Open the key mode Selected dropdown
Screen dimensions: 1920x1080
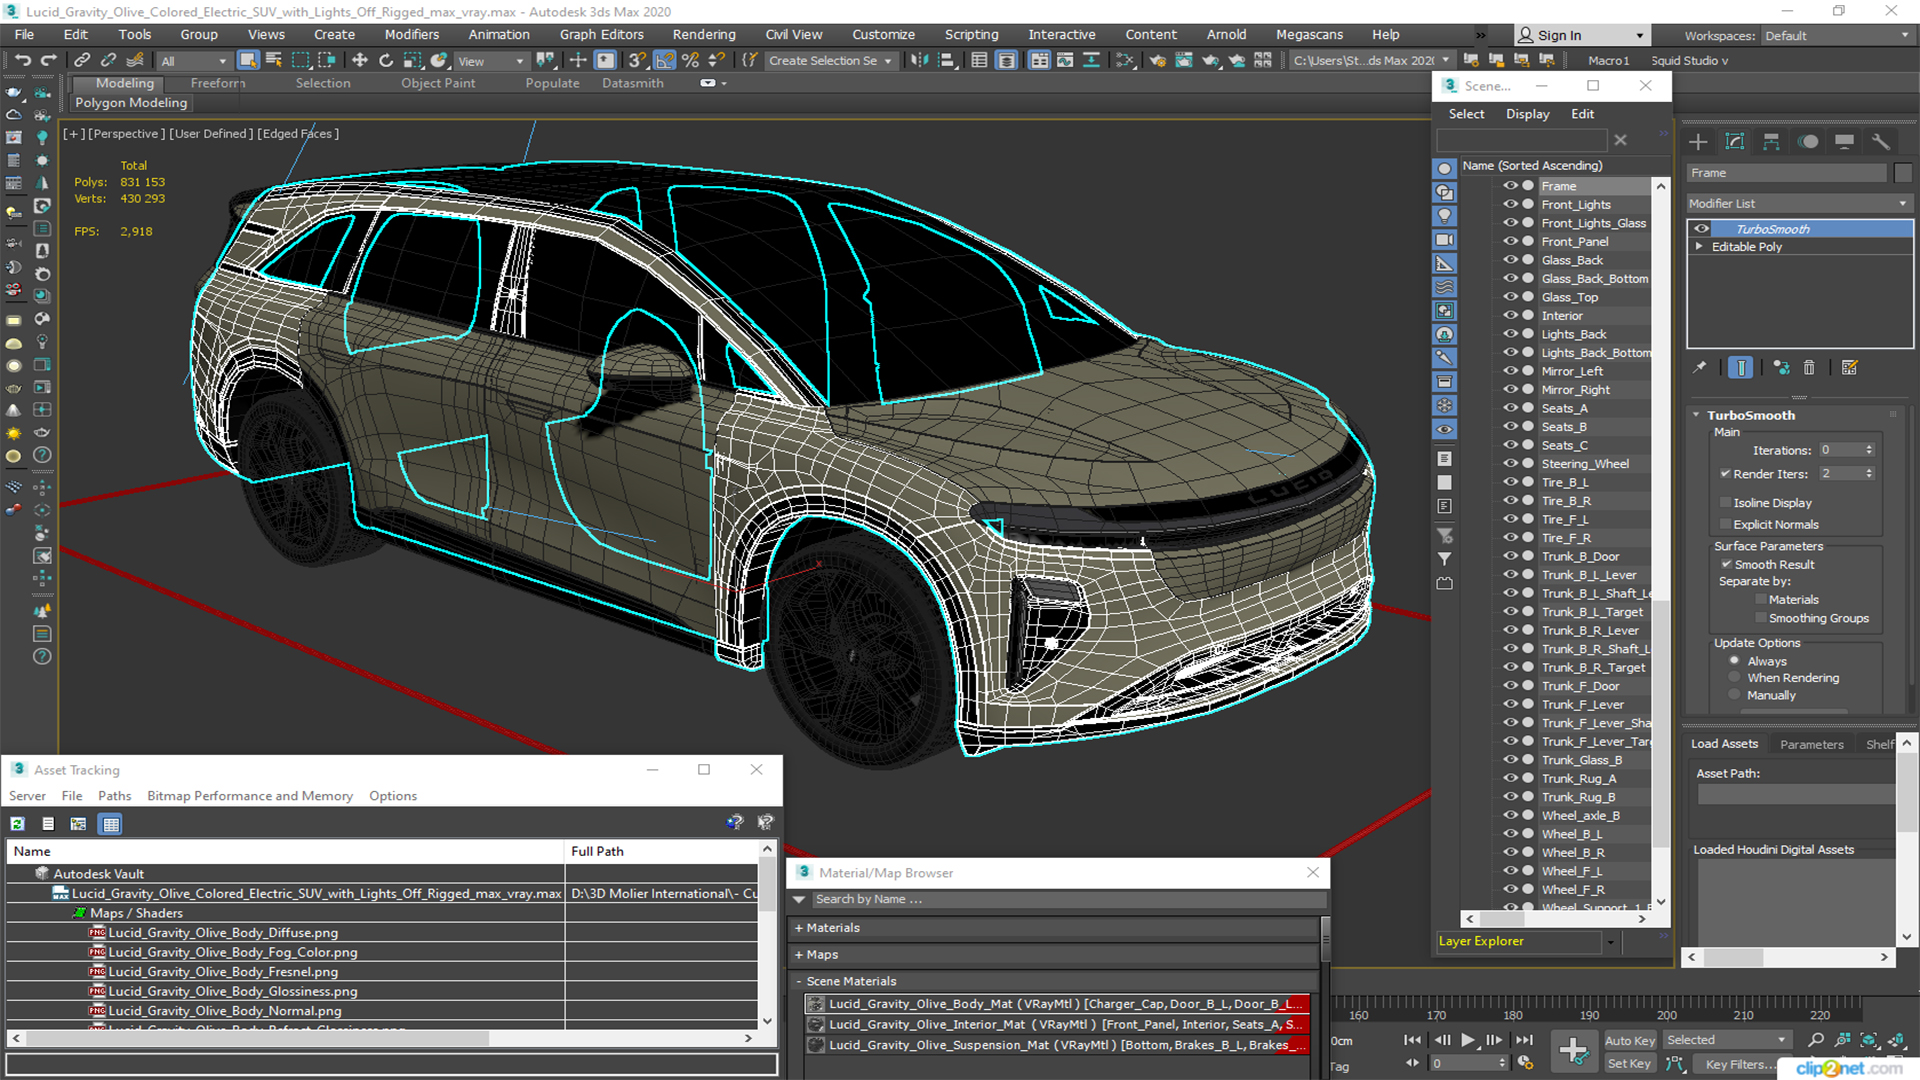click(x=1726, y=1040)
